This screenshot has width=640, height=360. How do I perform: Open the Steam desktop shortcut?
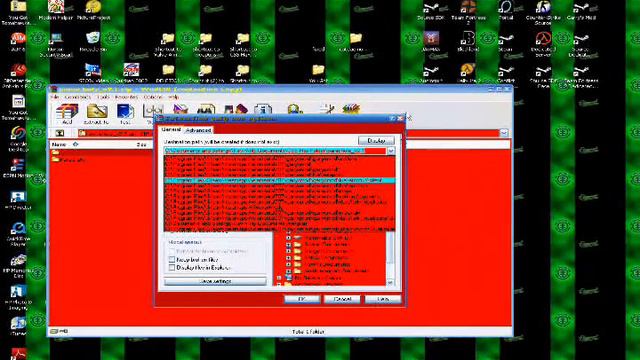506,42
